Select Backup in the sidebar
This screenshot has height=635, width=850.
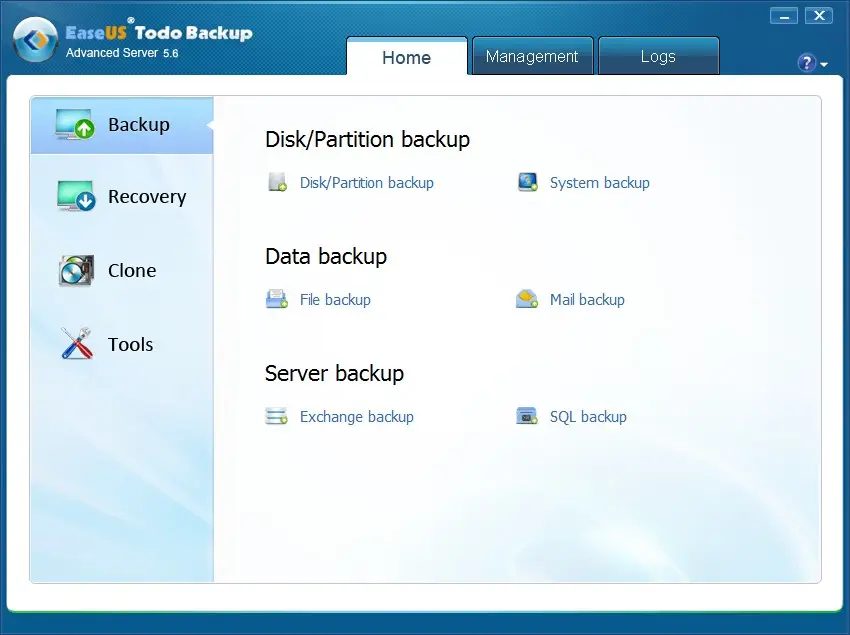[122, 125]
